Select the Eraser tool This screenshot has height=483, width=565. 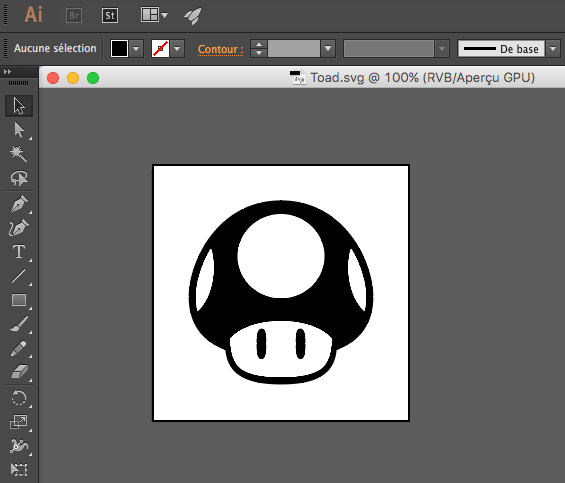19,372
